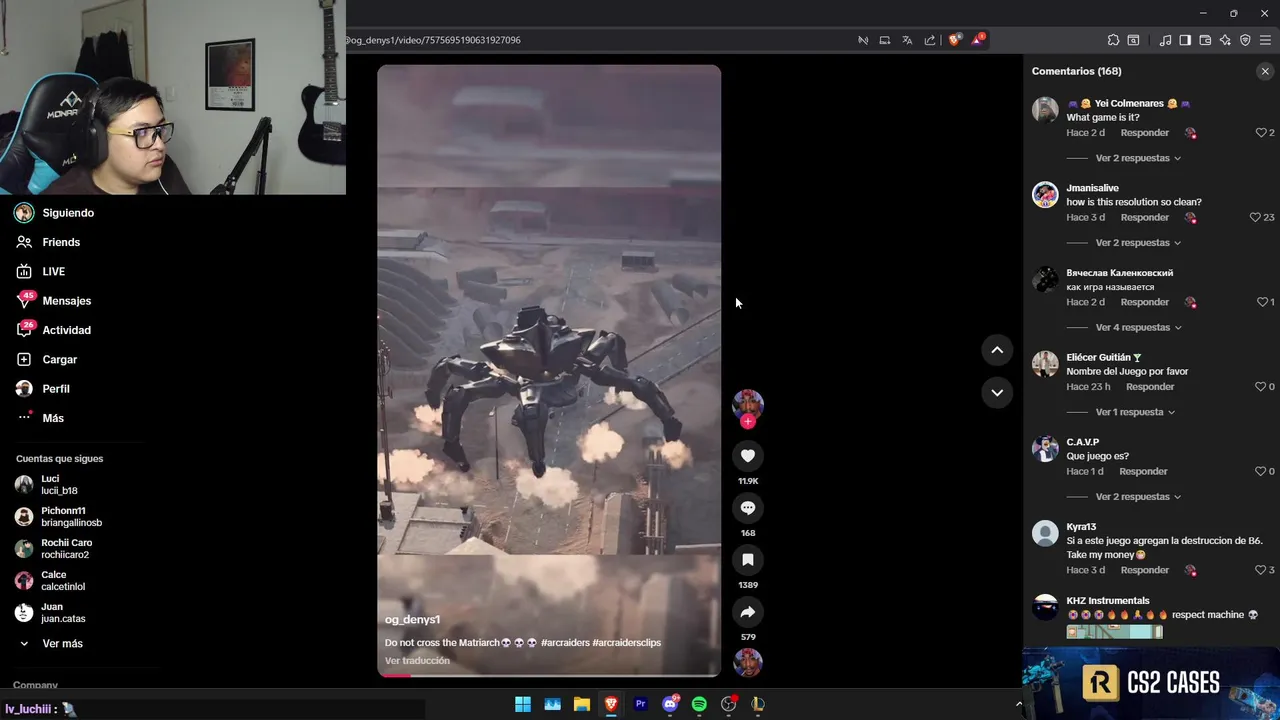Open Pichonn11 briangallinosb account
Image resolution: width=1280 pixels, height=720 pixels.
point(70,517)
